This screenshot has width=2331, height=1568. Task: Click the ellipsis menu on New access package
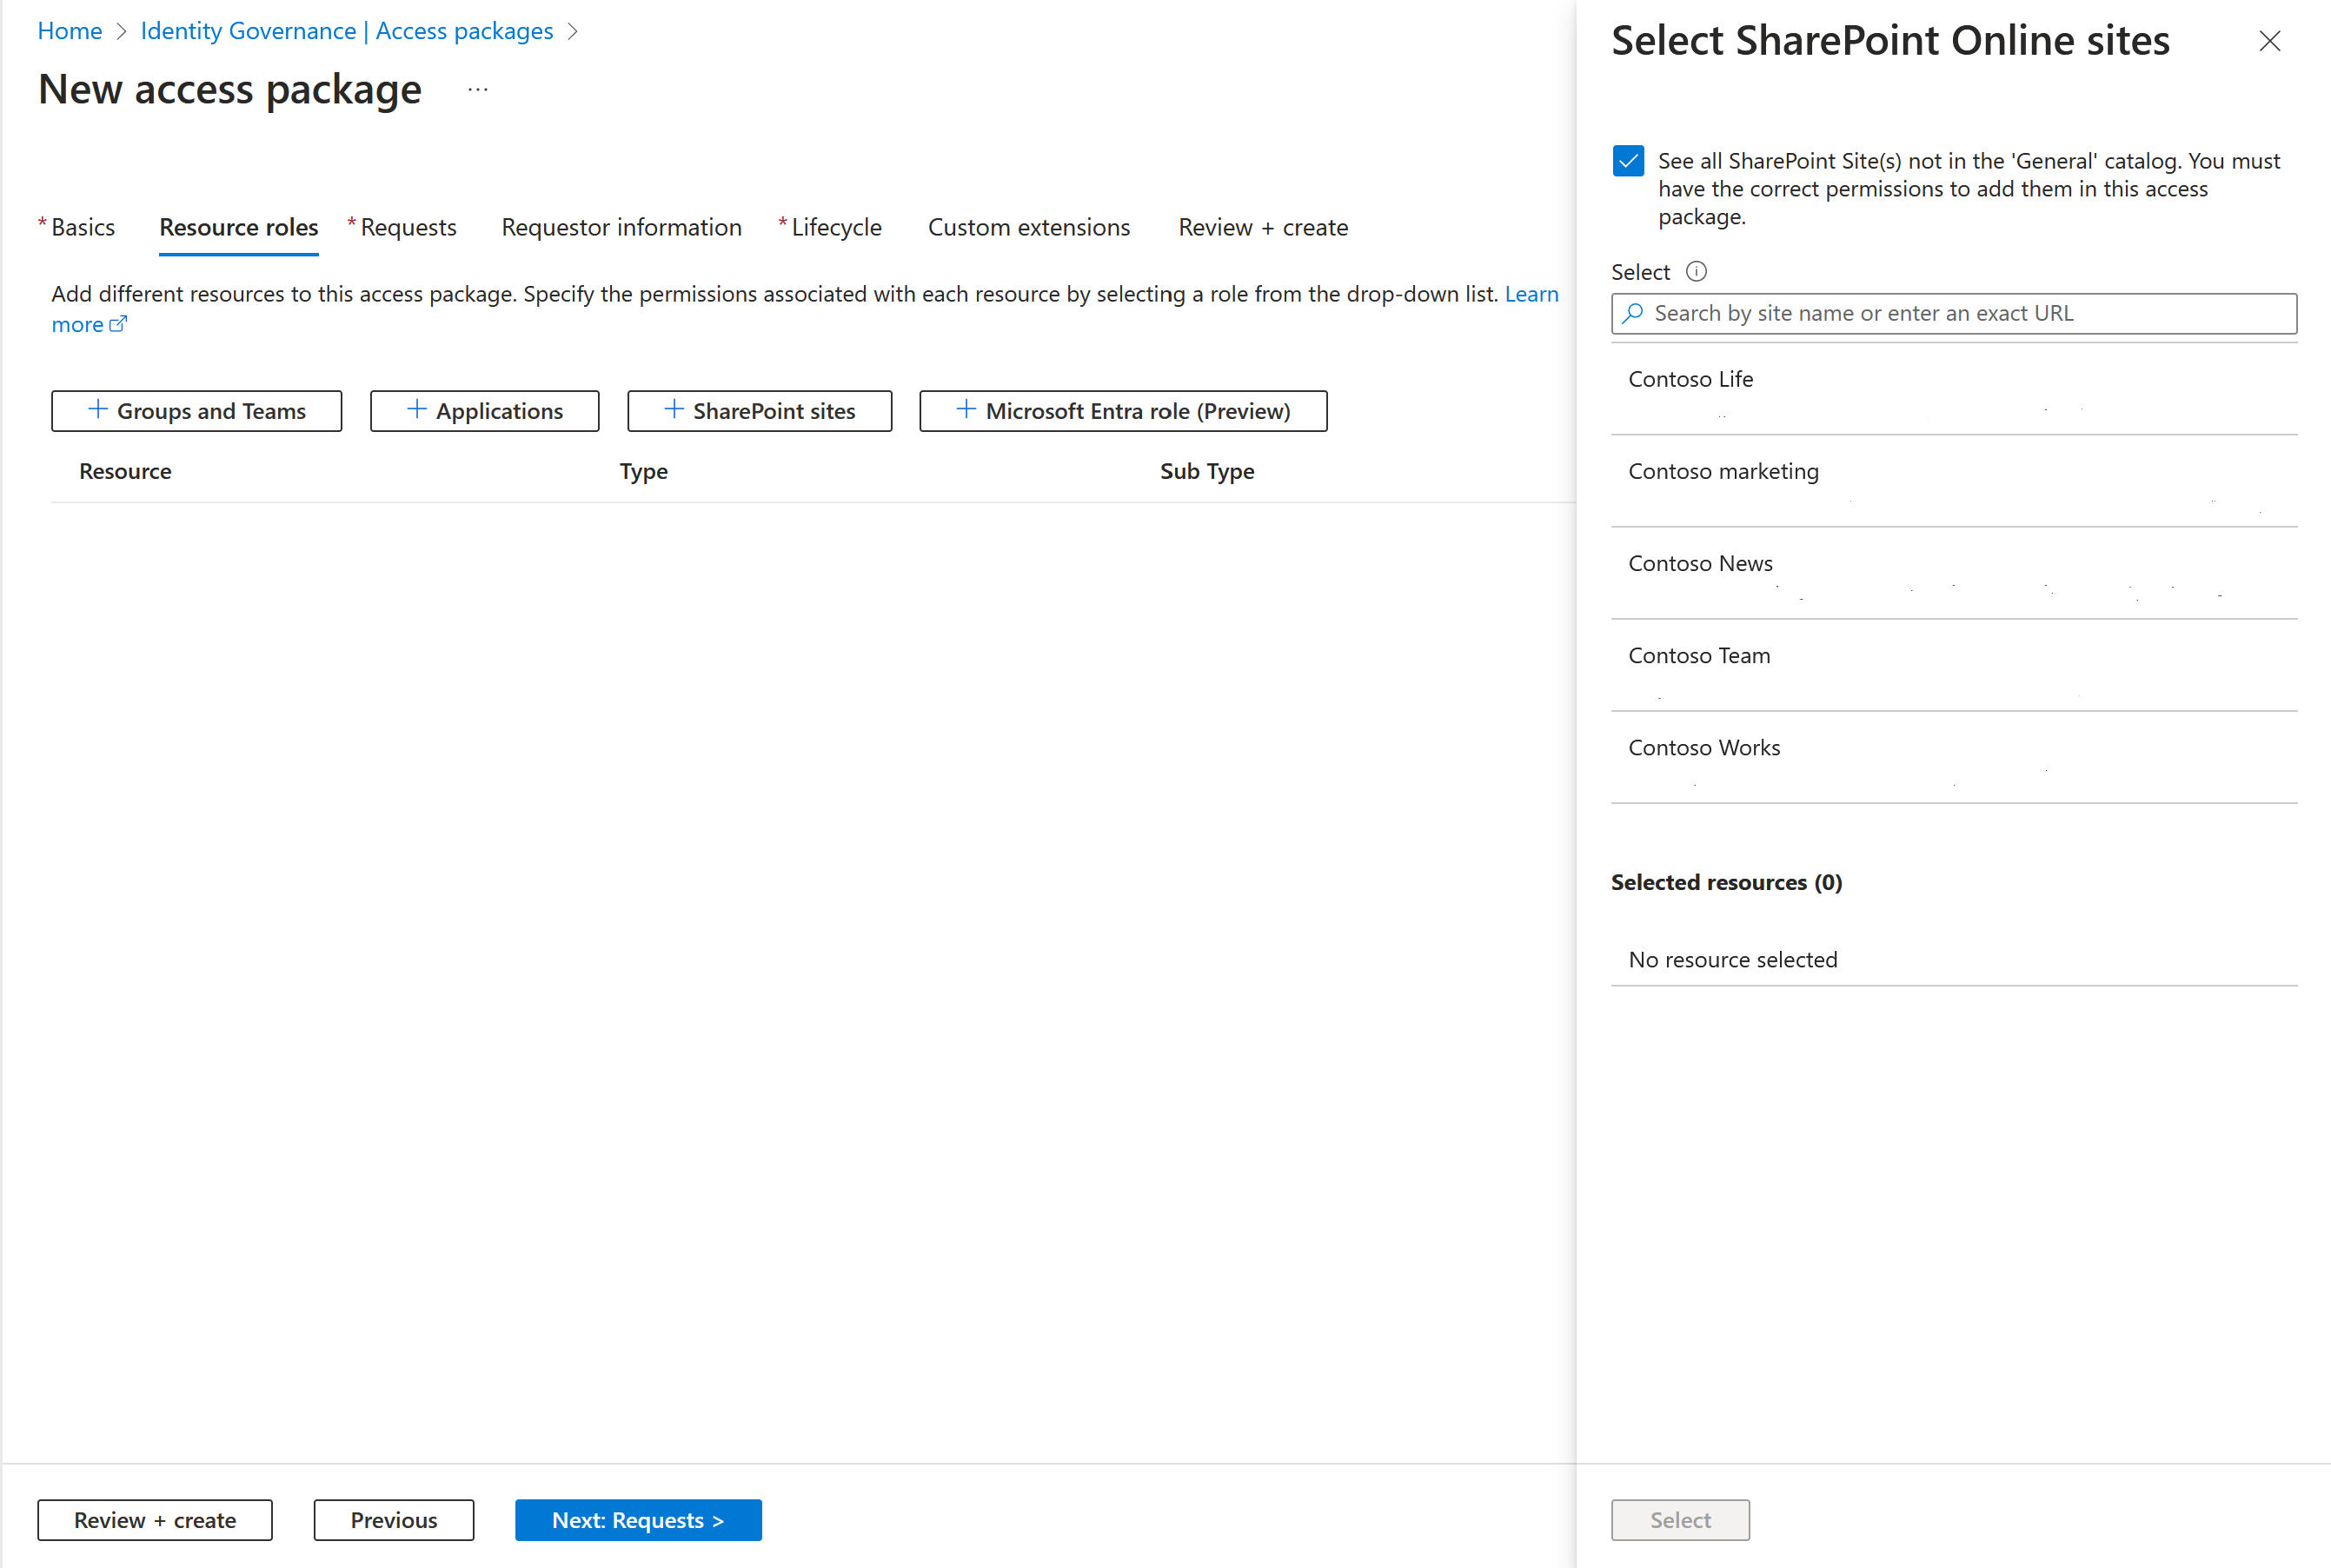[x=481, y=93]
